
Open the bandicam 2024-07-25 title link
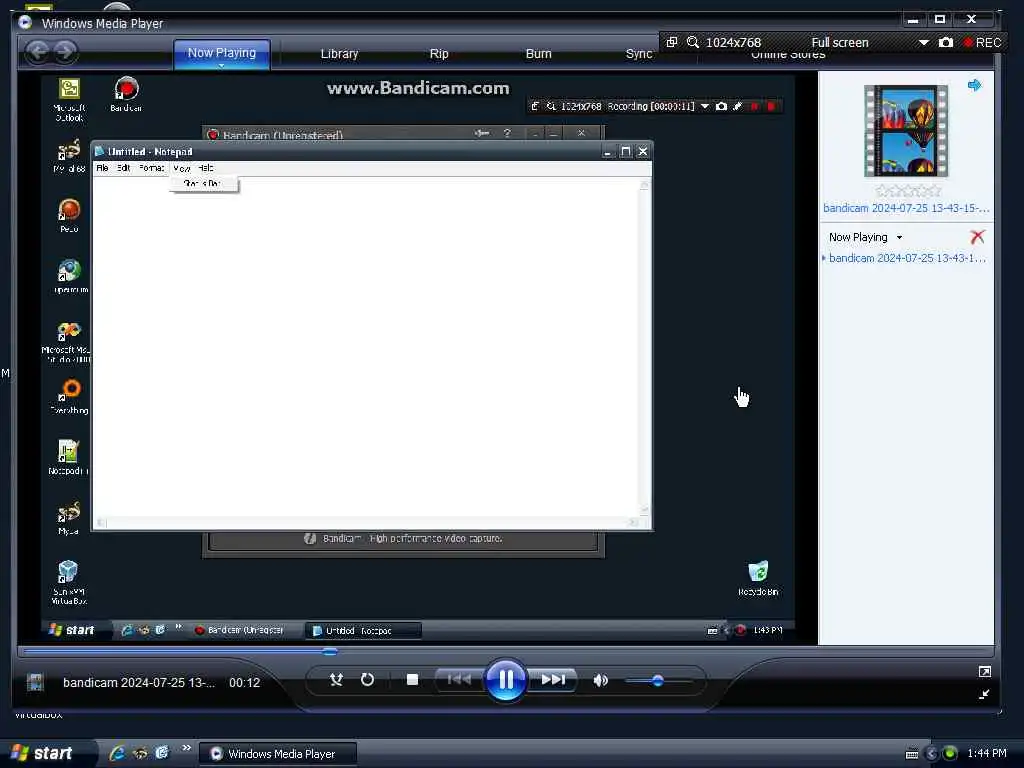[906, 208]
